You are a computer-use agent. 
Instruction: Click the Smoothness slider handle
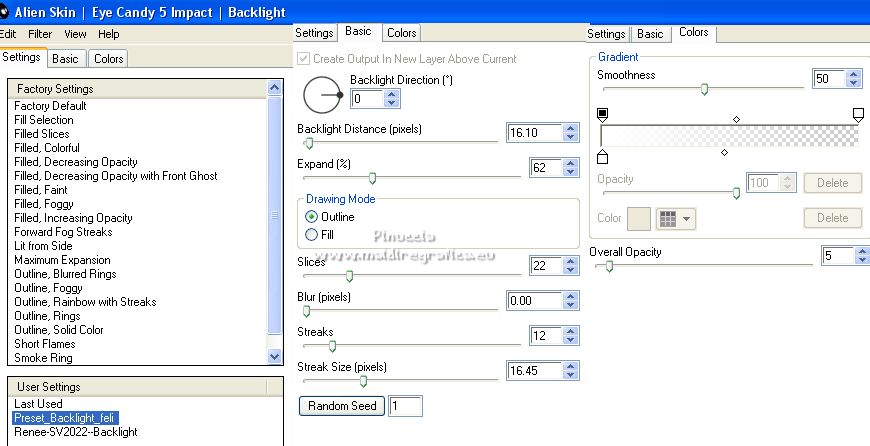[704, 89]
